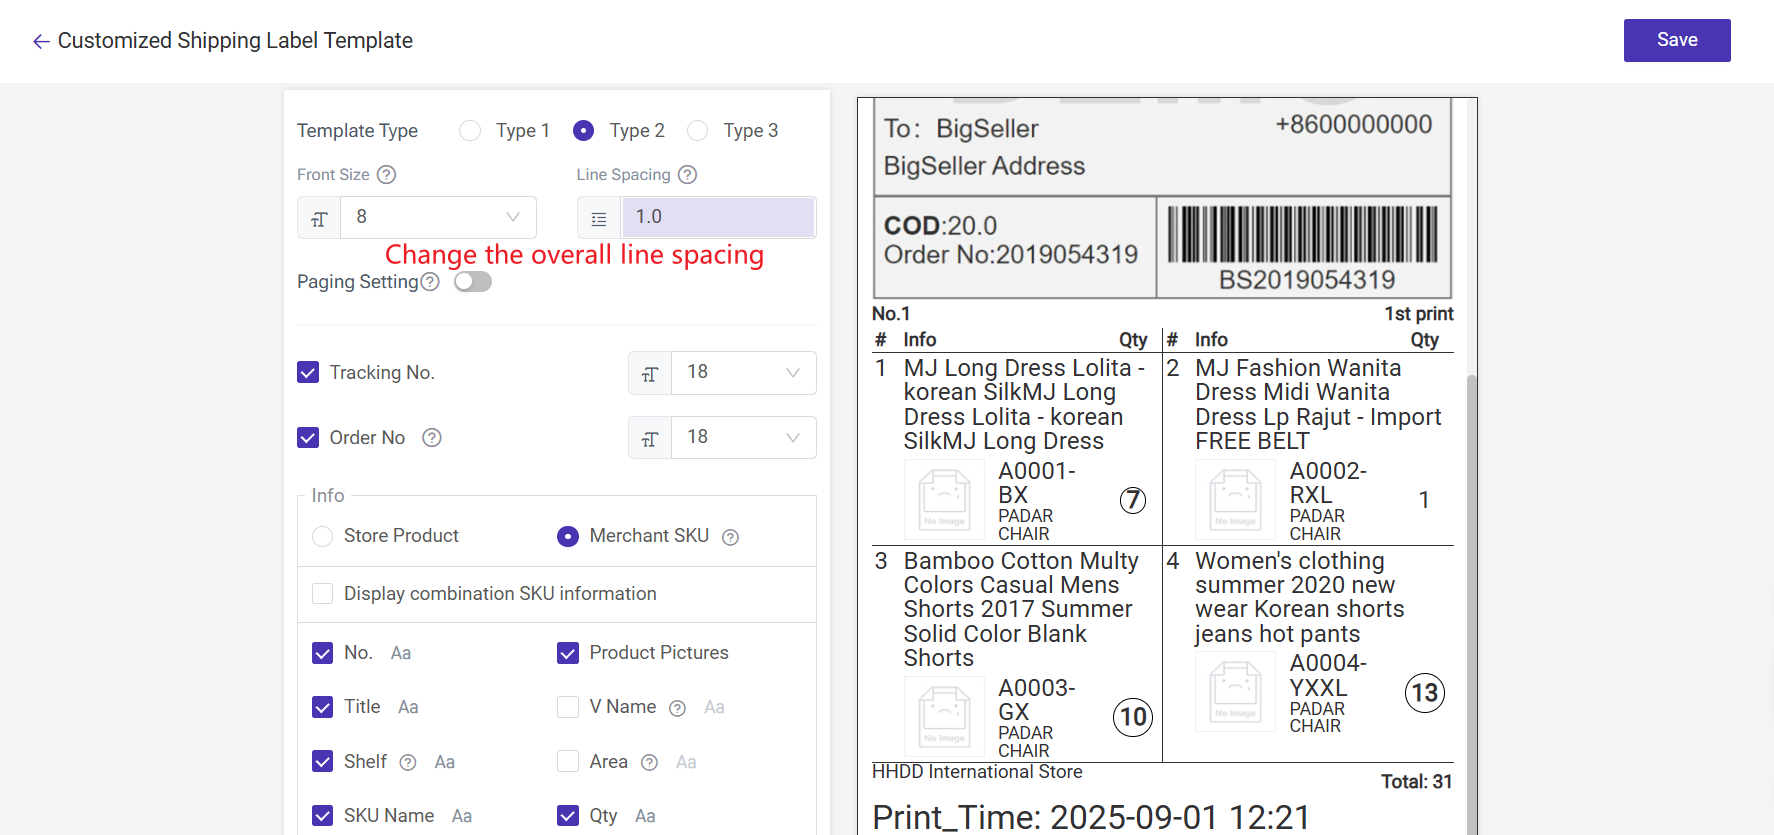
Task: Click 'HHDD International Store' in the preview
Action: 977,772
